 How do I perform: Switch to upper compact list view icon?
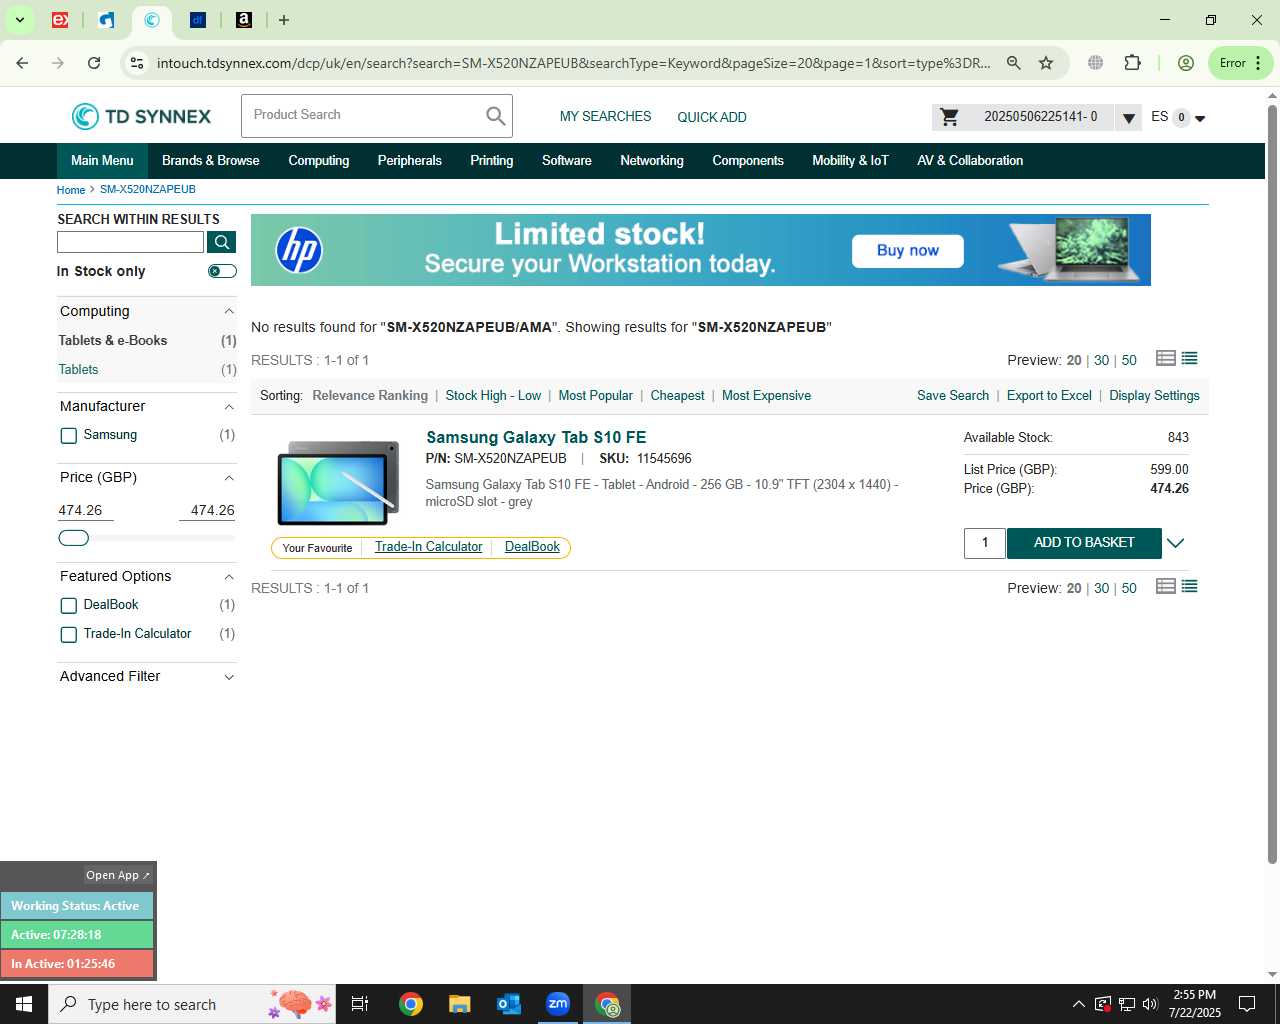tap(1189, 358)
